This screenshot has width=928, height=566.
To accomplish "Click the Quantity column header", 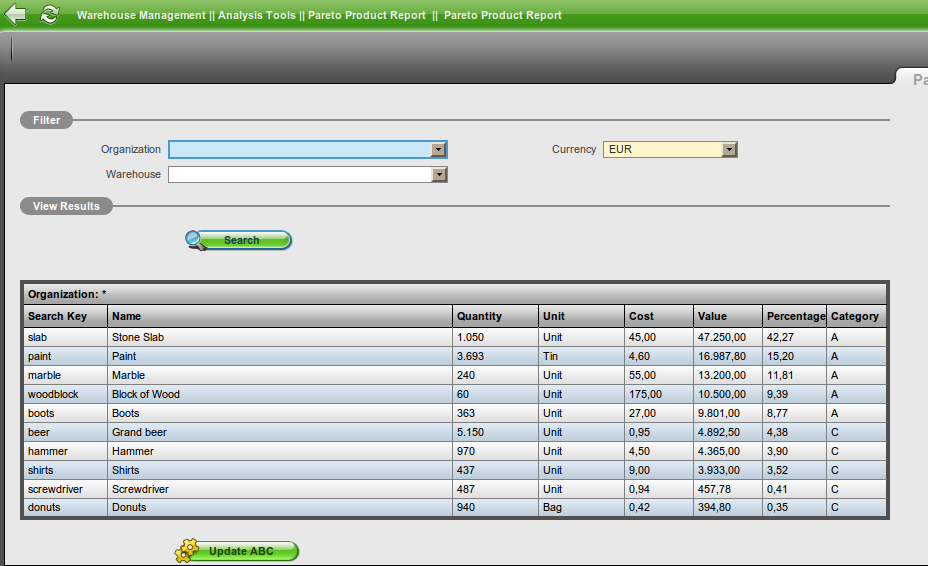I will tap(479, 316).
